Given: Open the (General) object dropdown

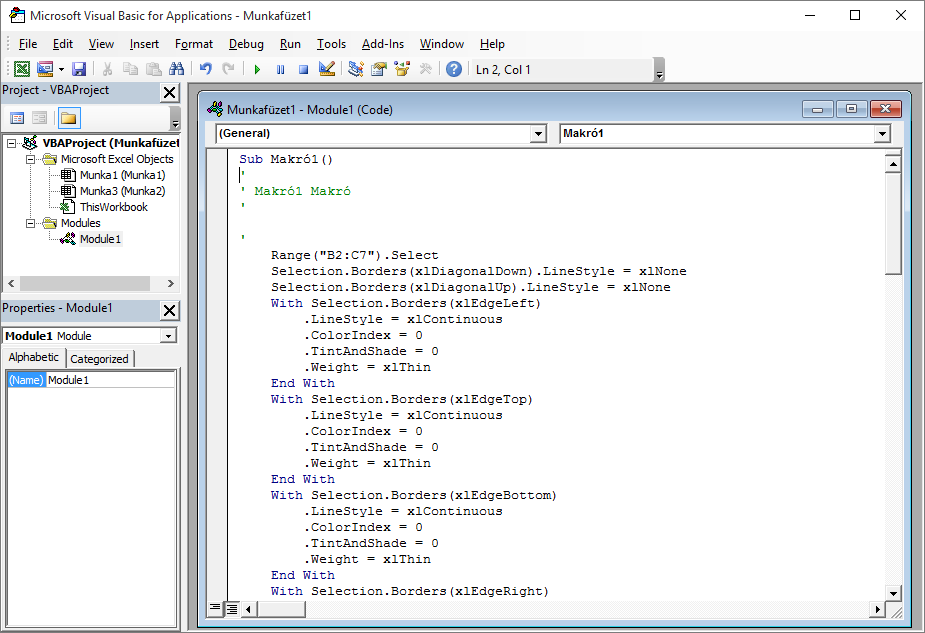Looking at the screenshot, I should pyautogui.click(x=538, y=133).
